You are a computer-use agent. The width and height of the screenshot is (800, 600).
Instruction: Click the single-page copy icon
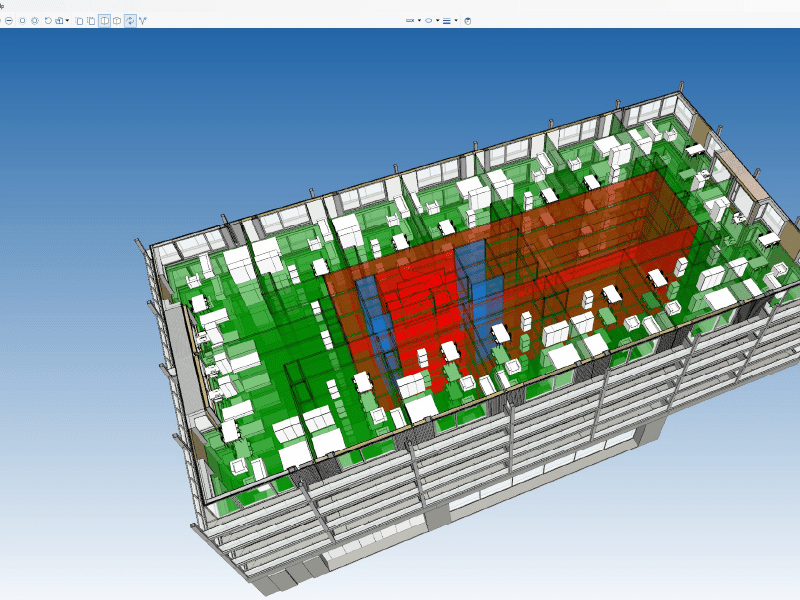click(x=79, y=20)
